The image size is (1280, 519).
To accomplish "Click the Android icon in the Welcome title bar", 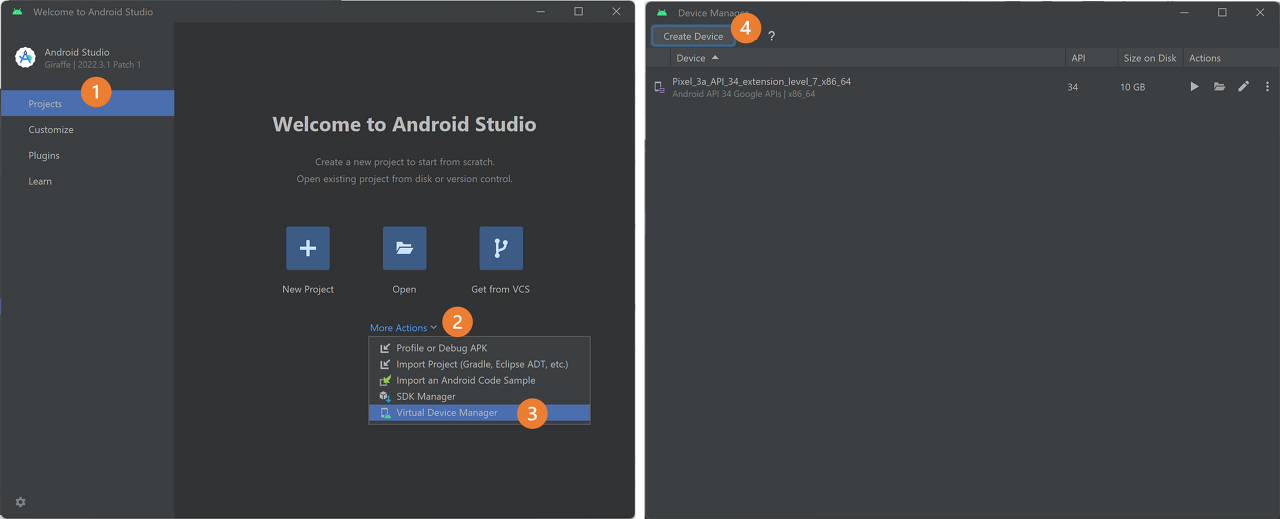I will pyautogui.click(x=17, y=12).
